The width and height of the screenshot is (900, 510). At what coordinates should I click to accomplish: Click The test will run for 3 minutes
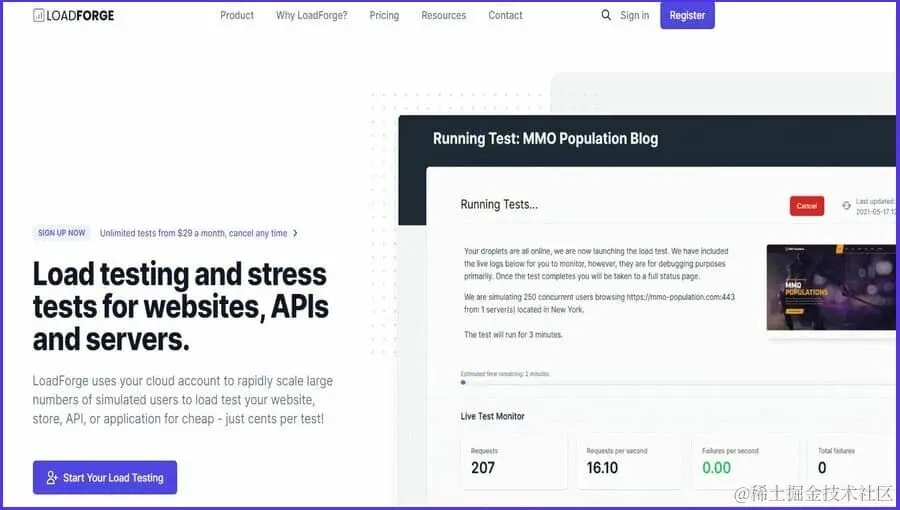(x=513, y=334)
